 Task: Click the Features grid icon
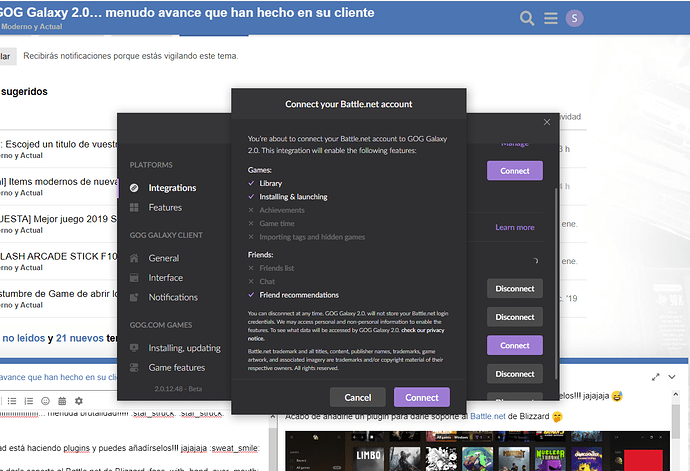click(x=134, y=207)
